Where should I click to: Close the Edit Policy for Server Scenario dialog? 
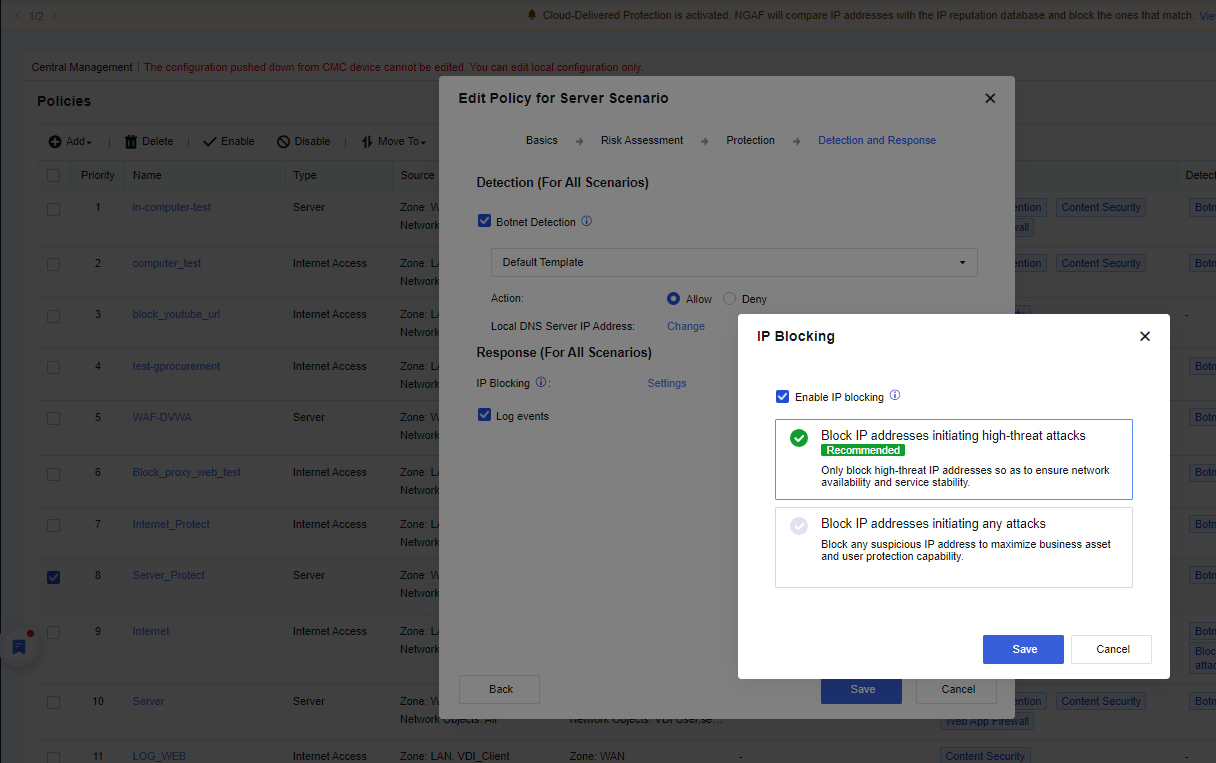(x=990, y=98)
